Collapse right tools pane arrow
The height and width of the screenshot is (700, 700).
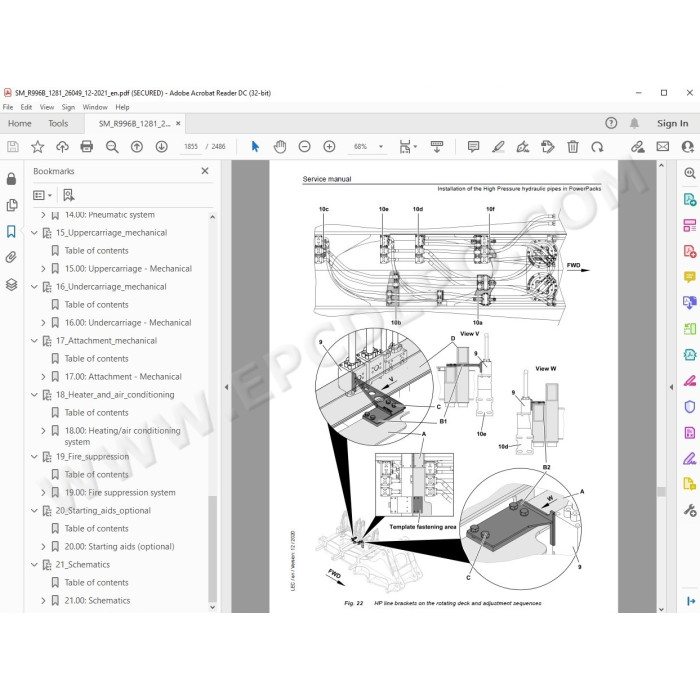[x=671, y=387]
